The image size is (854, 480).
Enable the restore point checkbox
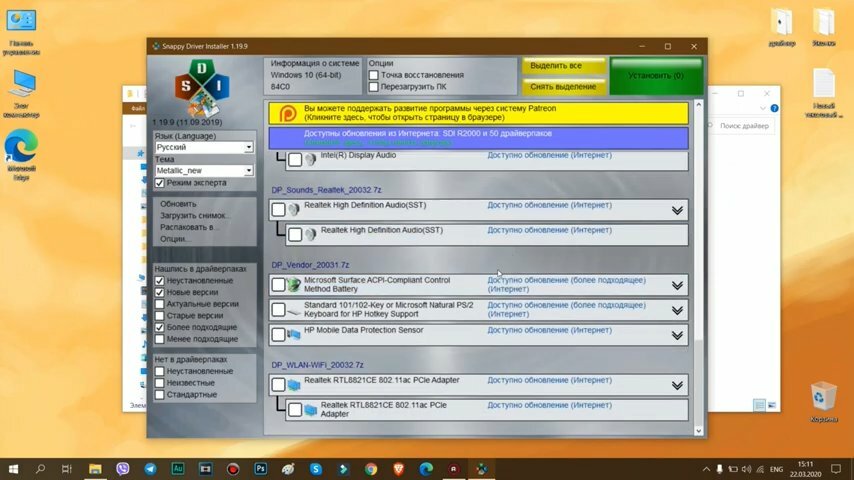374,75
